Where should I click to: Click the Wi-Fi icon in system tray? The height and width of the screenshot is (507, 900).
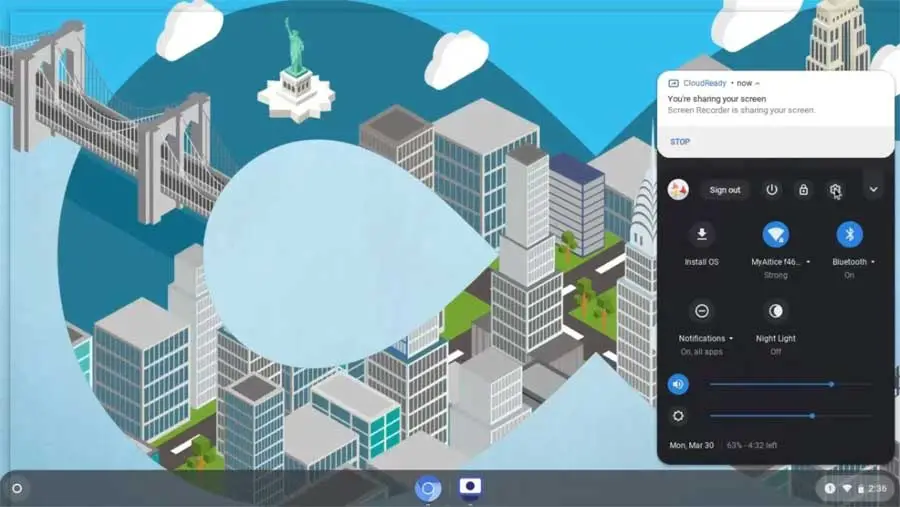pyautogui.click(x=847, y=489)
